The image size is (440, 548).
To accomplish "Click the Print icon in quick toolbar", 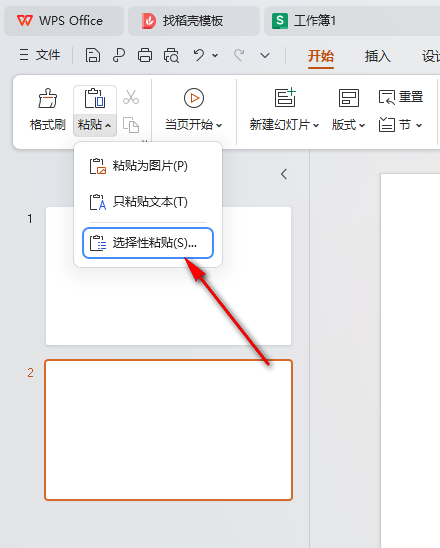I will coord(145,55).
